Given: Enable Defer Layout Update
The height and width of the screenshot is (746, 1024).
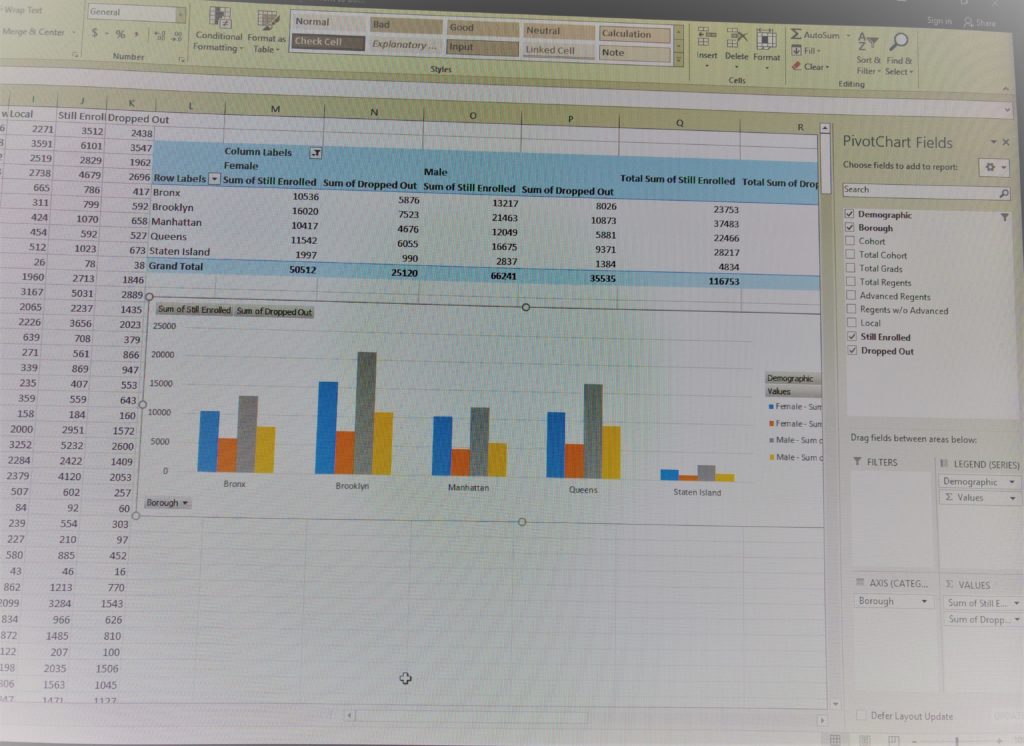Looking at the screenshot, I should click(x=861, y=715).
